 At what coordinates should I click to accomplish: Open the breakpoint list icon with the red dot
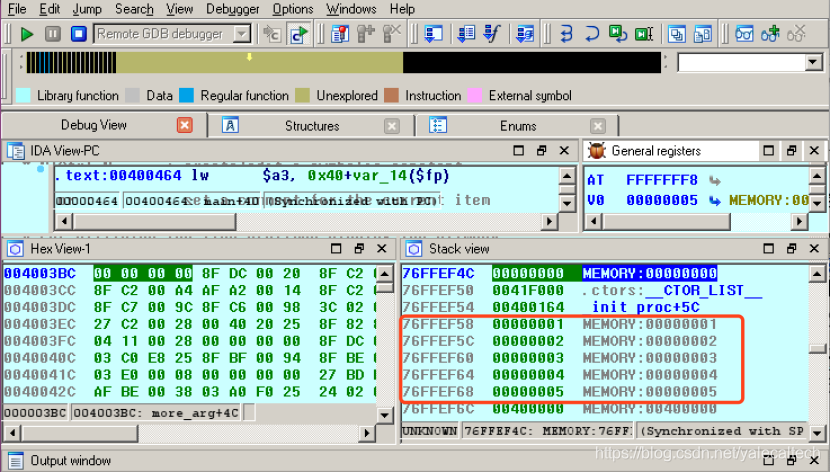[340, 34]
